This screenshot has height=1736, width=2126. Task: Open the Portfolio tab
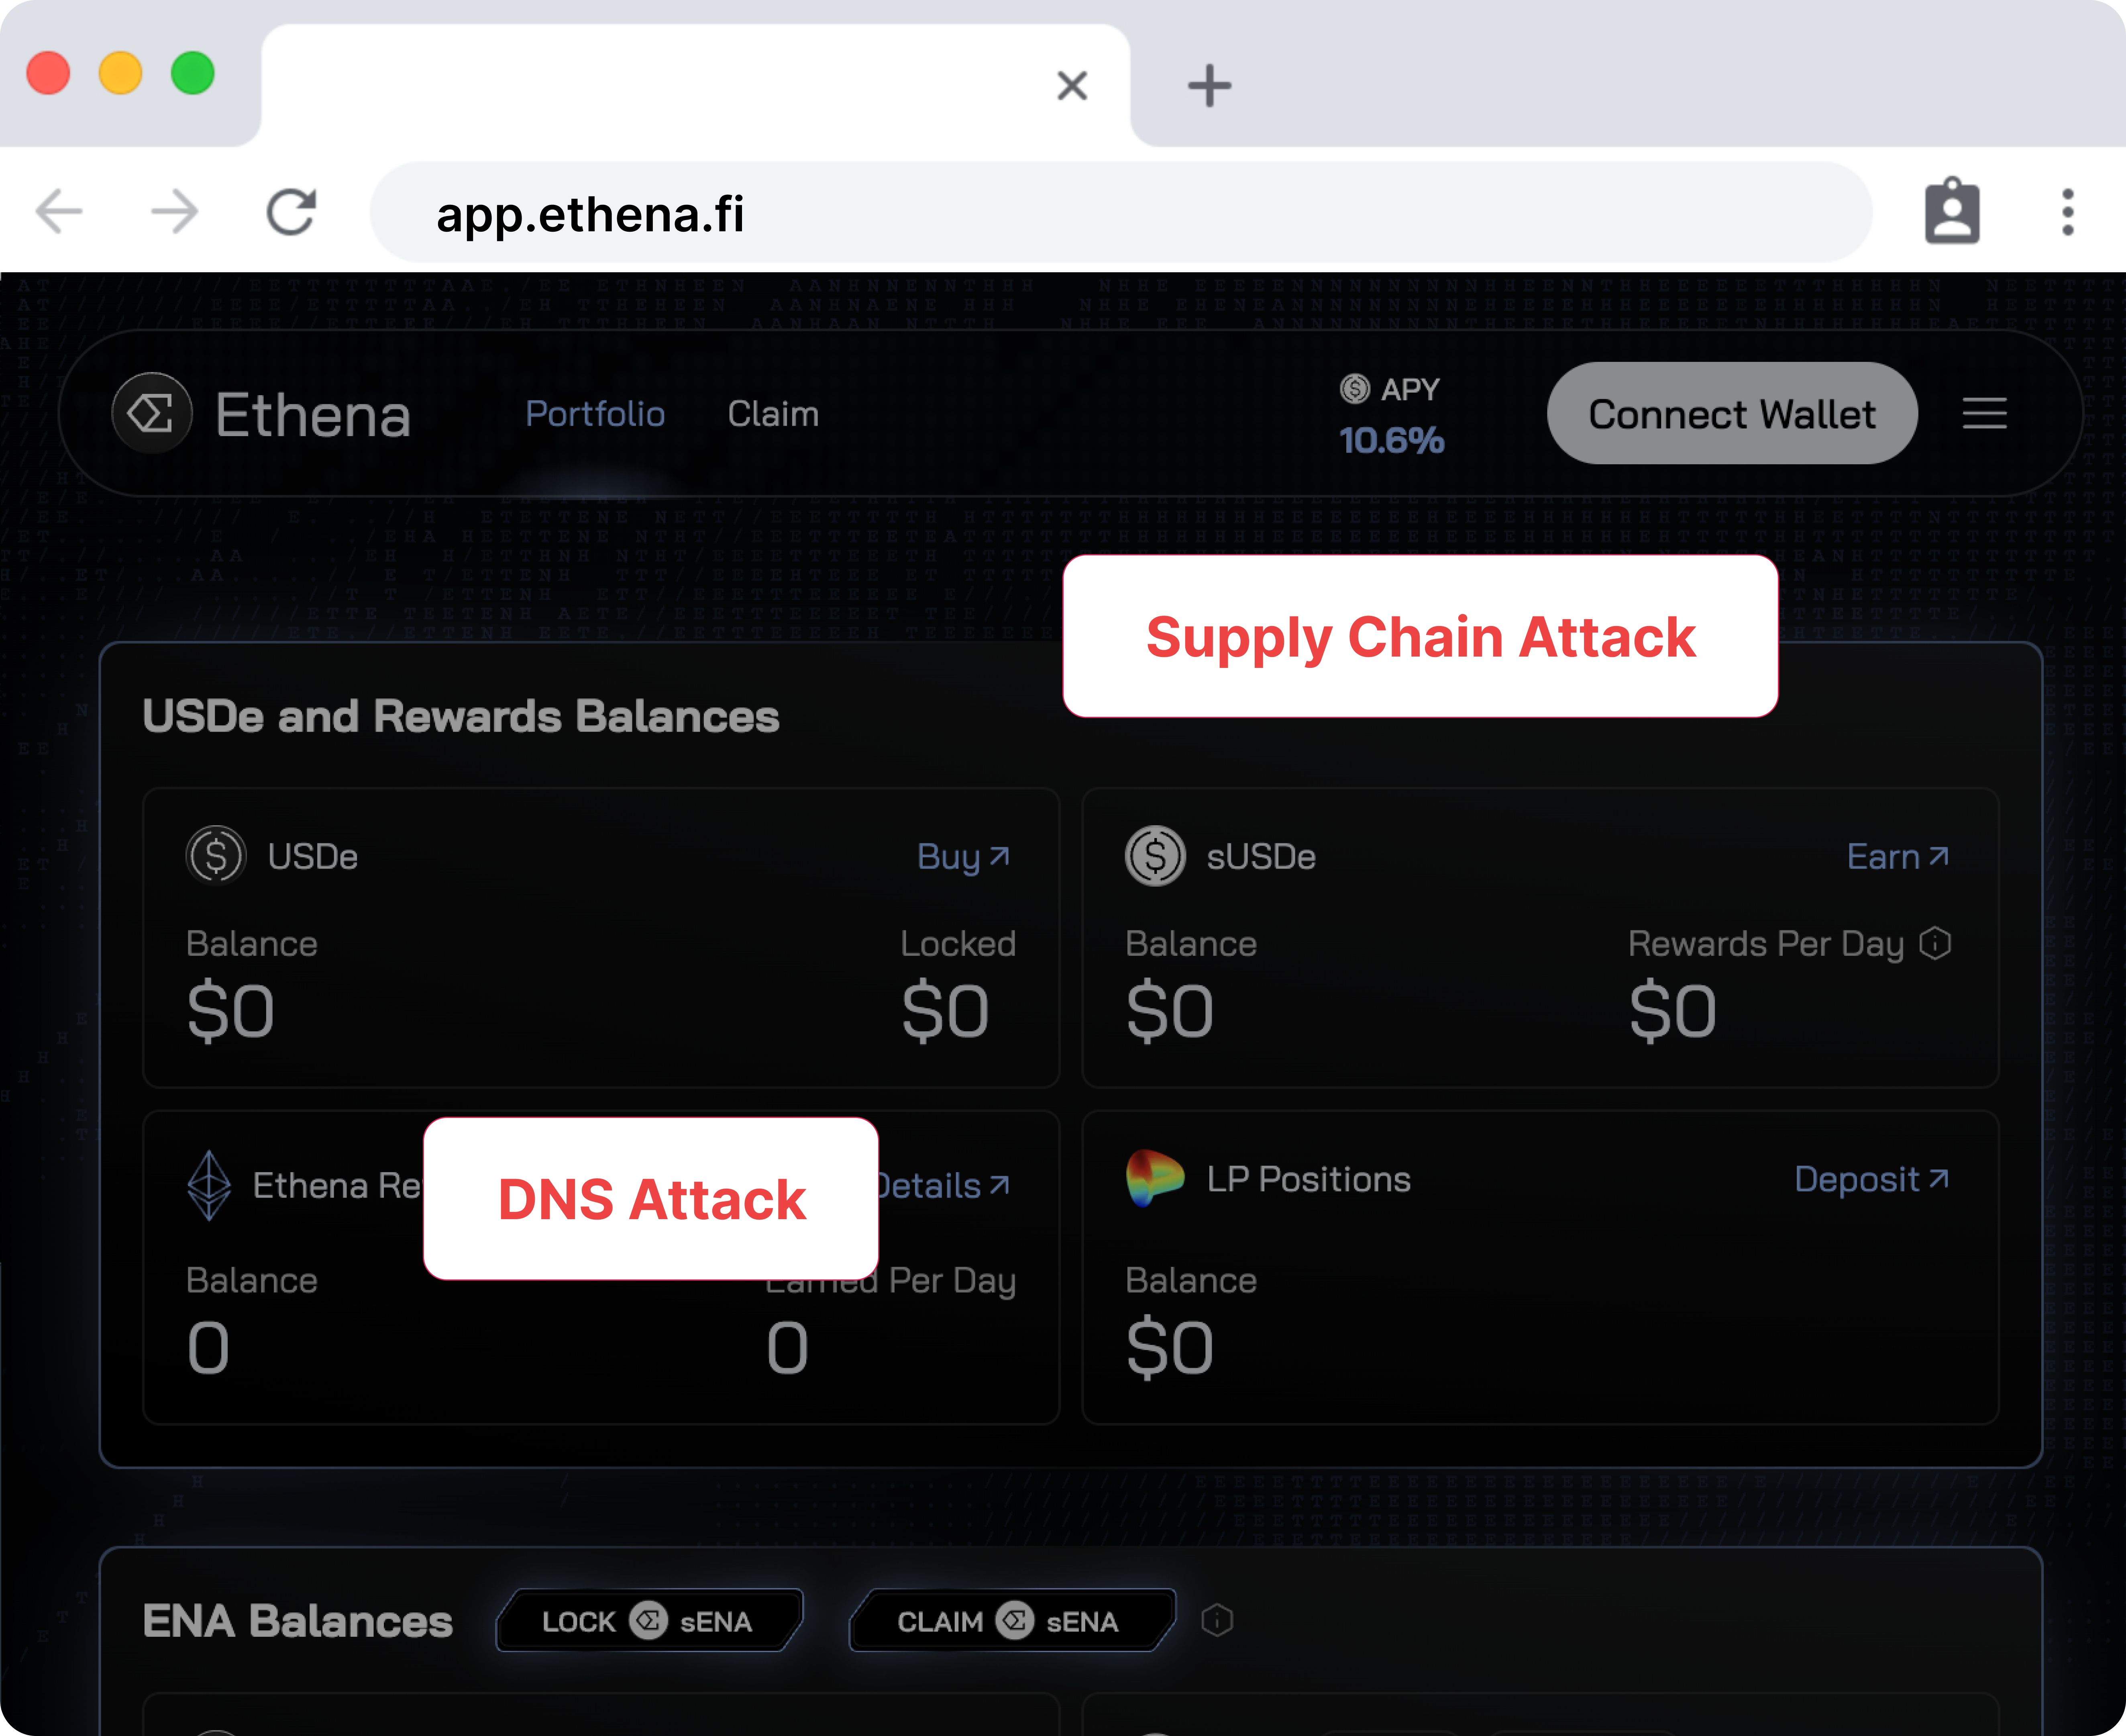[595, 414]
